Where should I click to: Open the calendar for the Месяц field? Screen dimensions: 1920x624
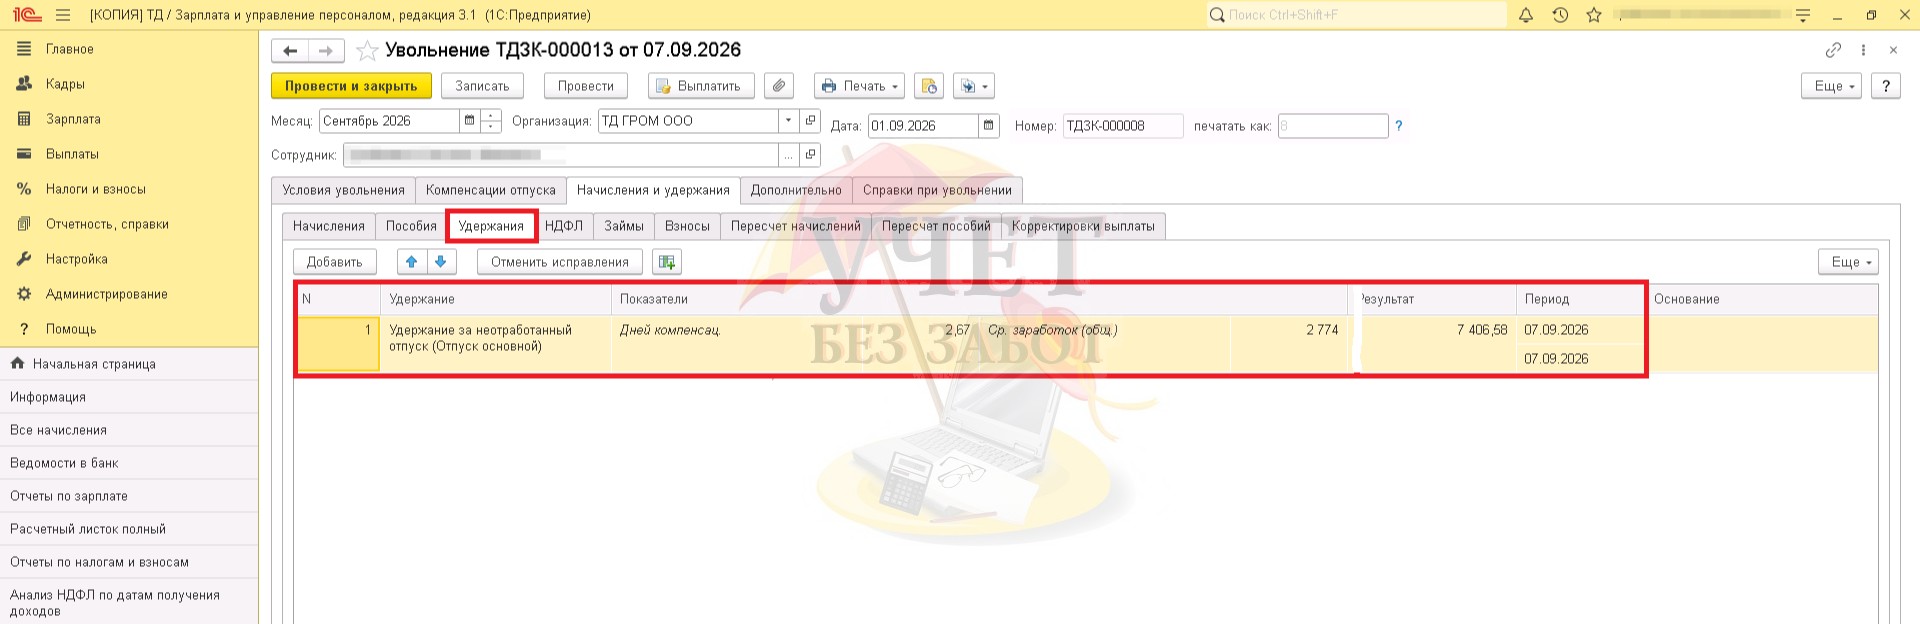469,121
